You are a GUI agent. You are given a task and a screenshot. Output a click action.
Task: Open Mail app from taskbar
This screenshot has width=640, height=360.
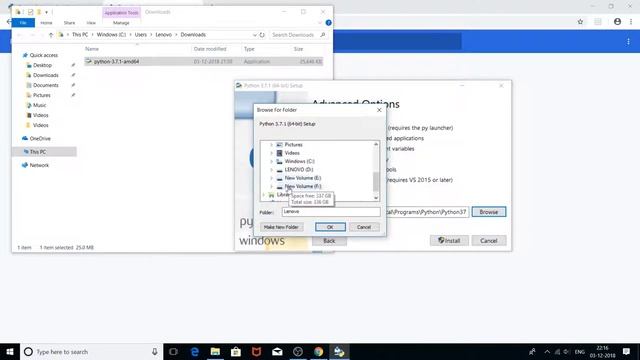(277, 352)
